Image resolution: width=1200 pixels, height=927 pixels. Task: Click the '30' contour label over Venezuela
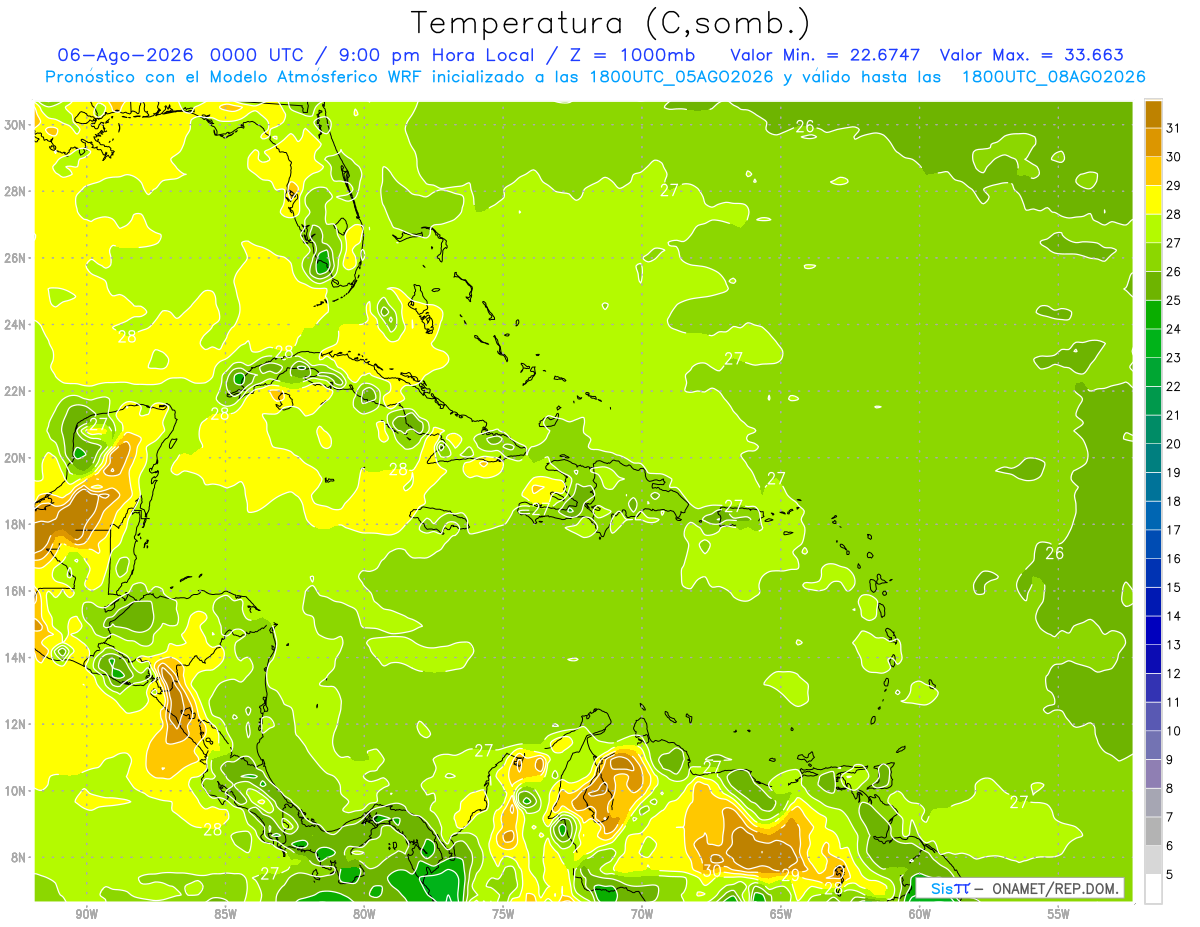pos(712,871)
